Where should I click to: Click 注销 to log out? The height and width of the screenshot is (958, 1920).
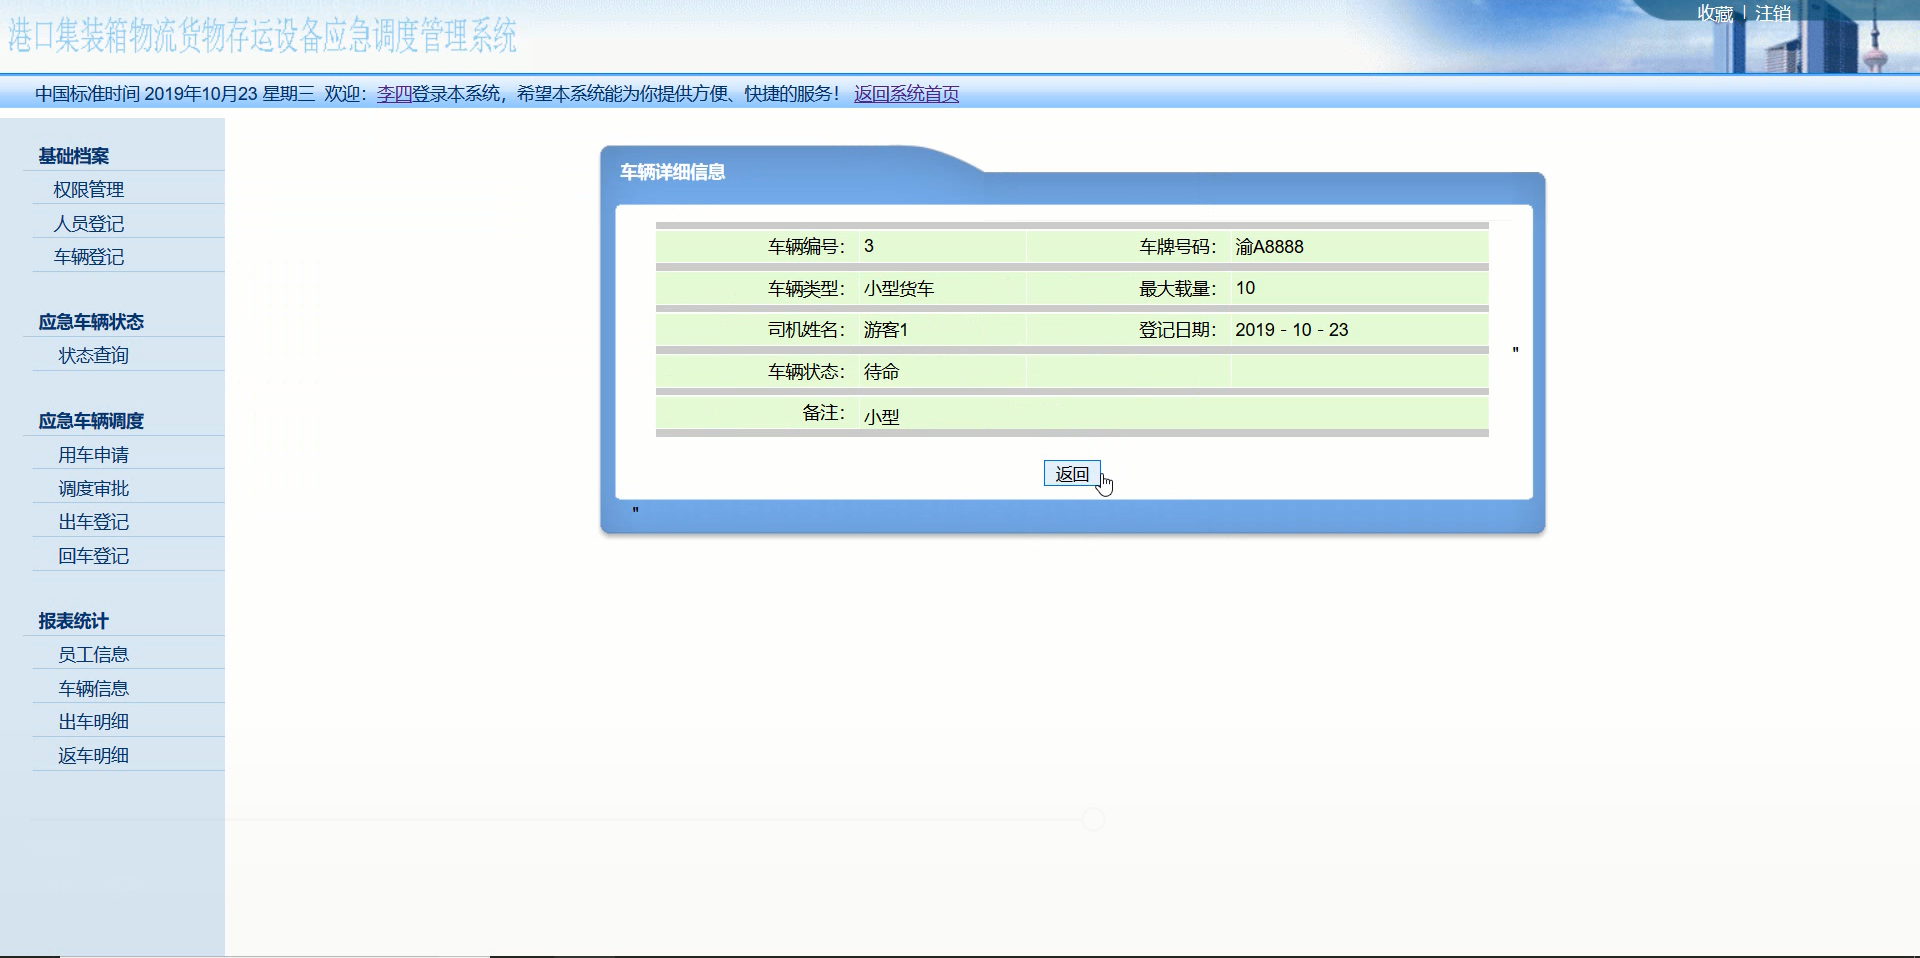(x=1772, y=13)
